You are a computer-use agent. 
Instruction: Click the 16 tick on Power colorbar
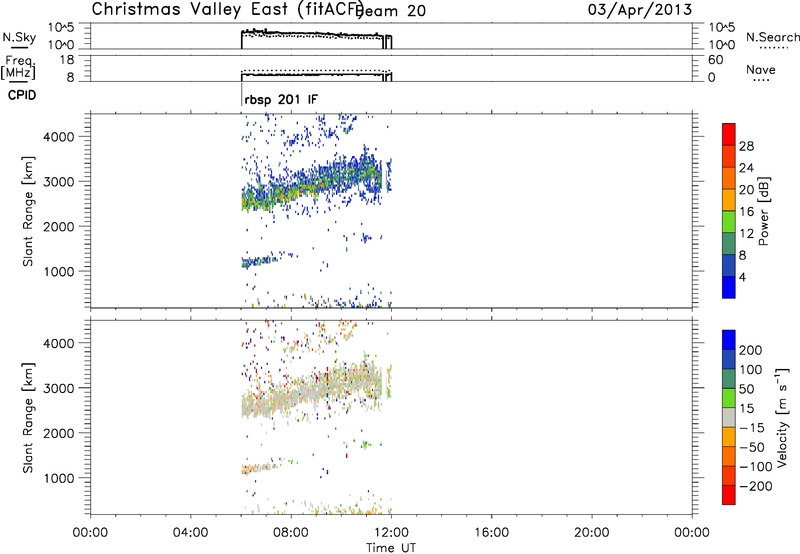point(746,211)
